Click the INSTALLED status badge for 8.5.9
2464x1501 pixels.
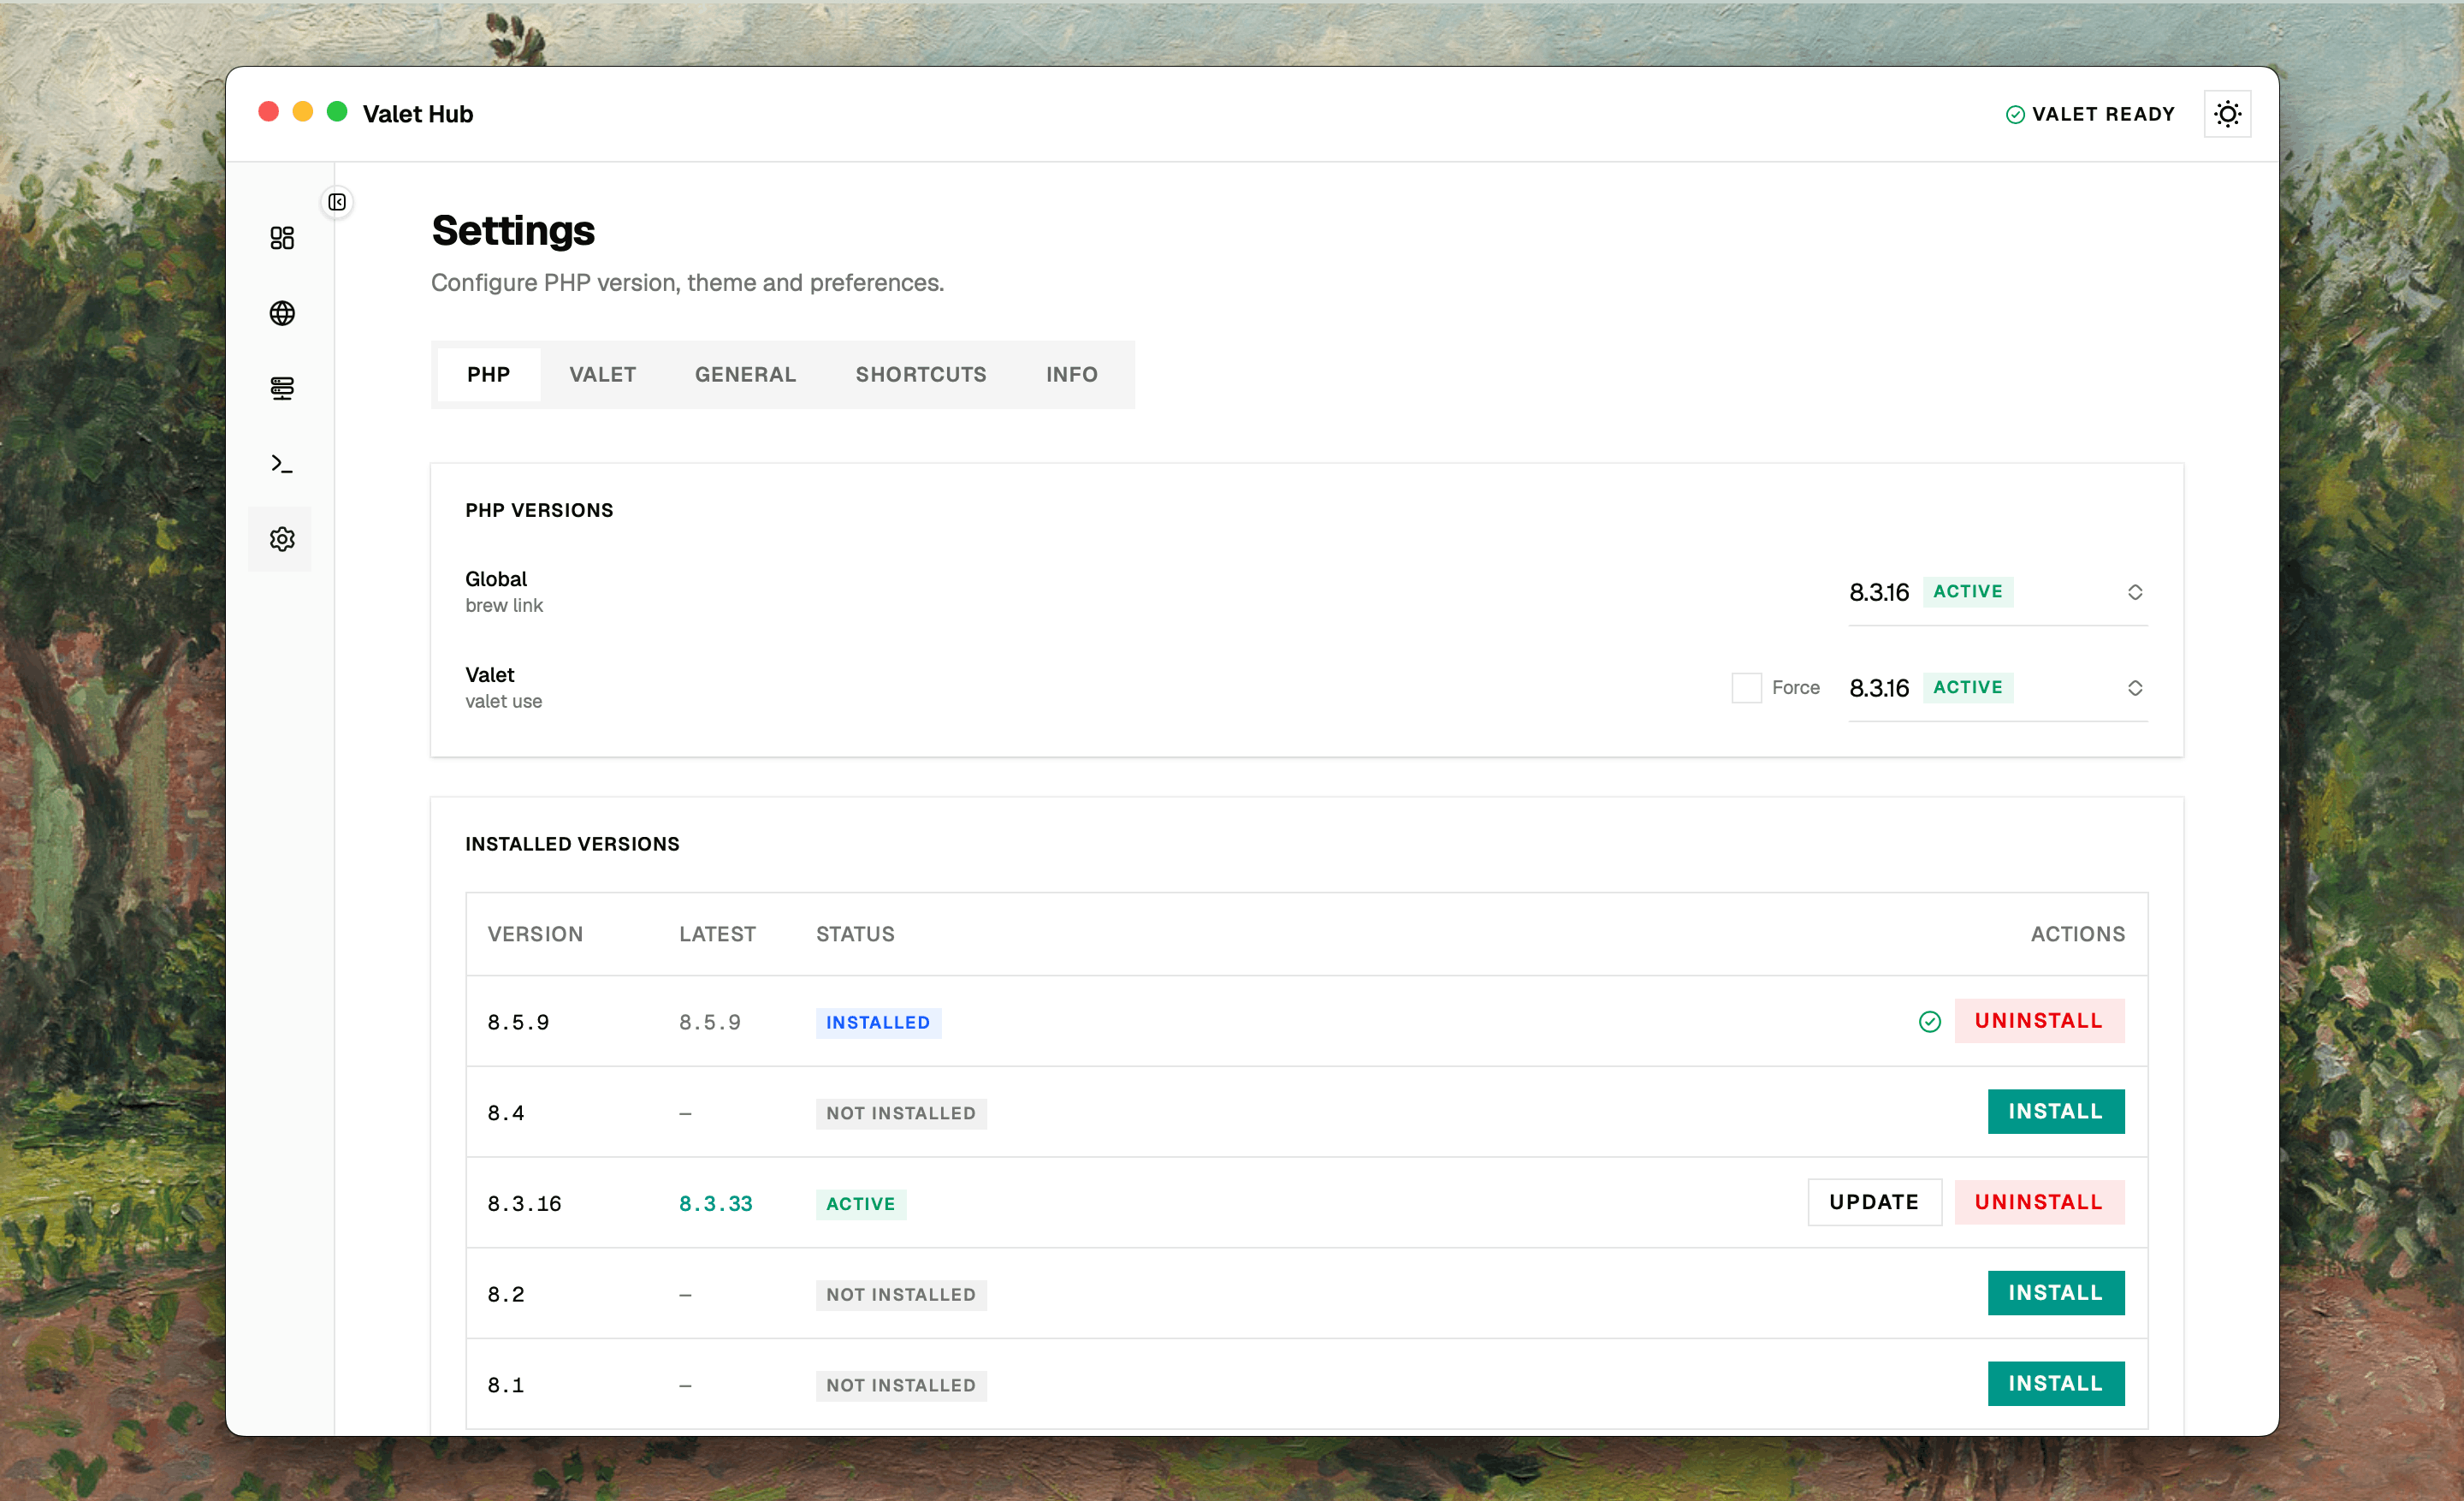[x=878, y=1023]
